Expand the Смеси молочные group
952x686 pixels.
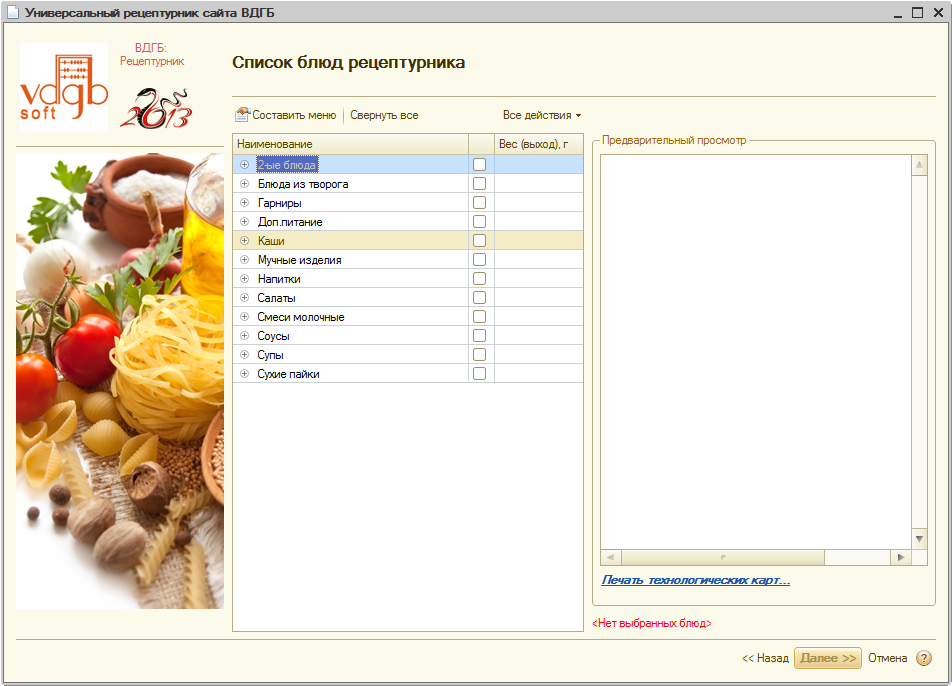[x=244, y=316]
